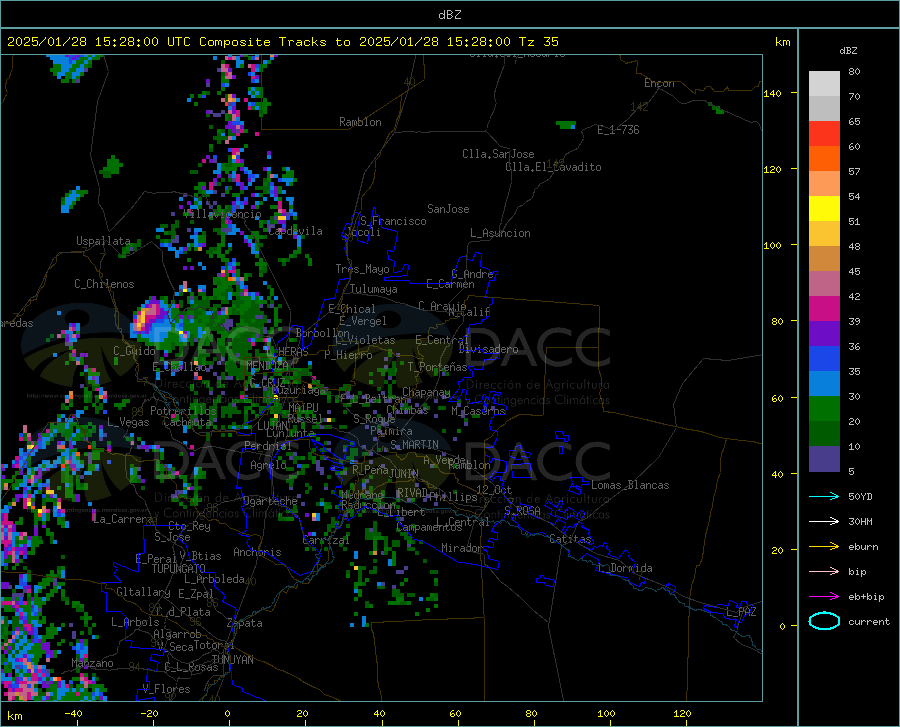Pick the bright green swatch in dBZ legend
This screenshot has width=900, height=727.
[x=824, y=409]
